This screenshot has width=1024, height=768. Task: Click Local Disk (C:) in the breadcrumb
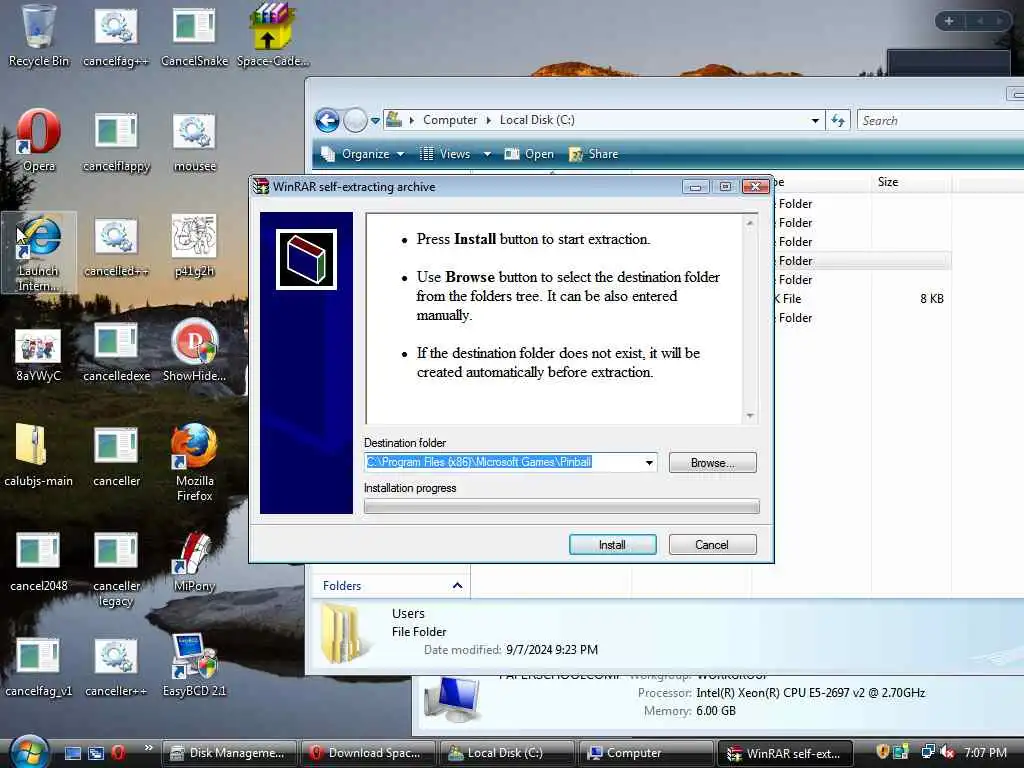coord(537,120)
